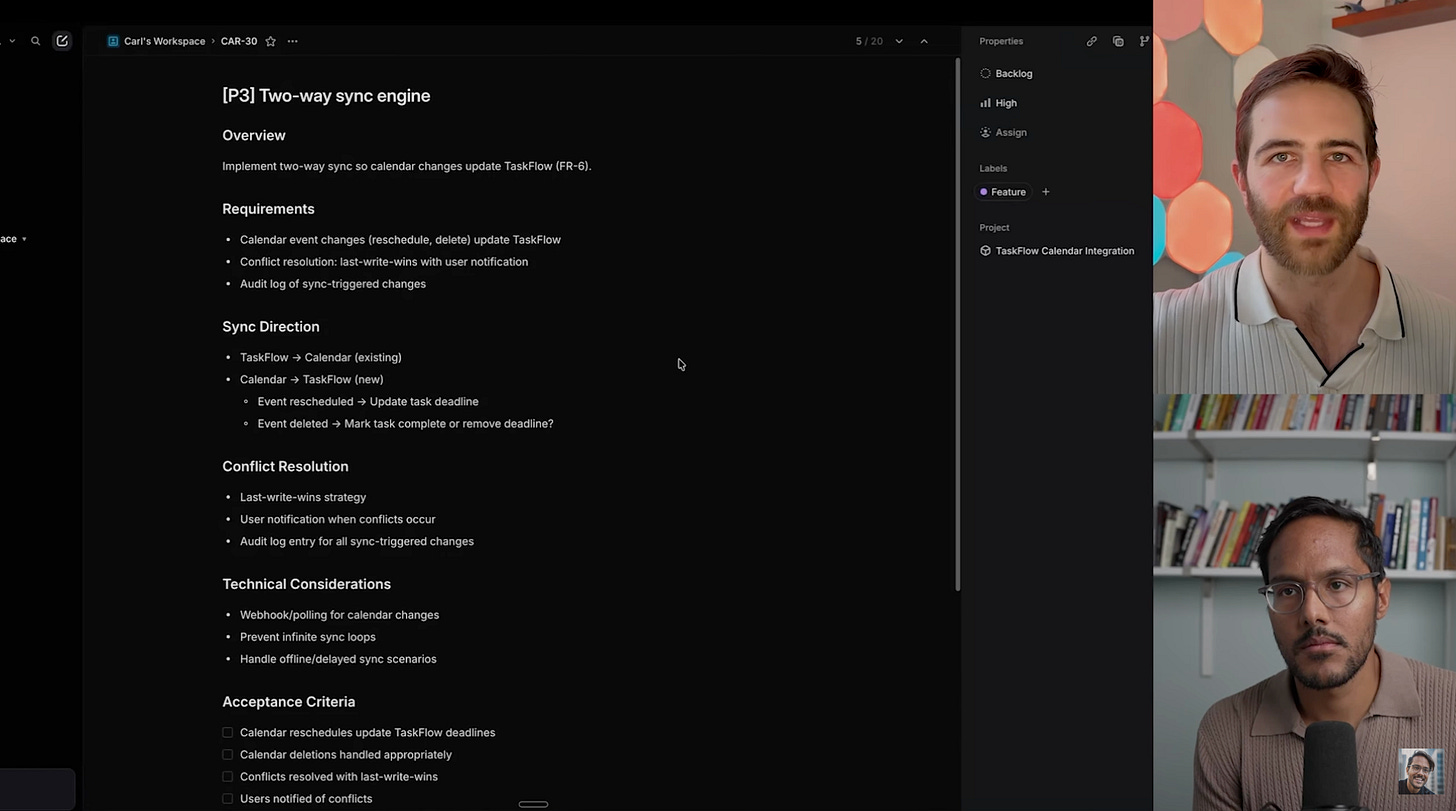Click the Technical Considerations heading

[306, 584]
